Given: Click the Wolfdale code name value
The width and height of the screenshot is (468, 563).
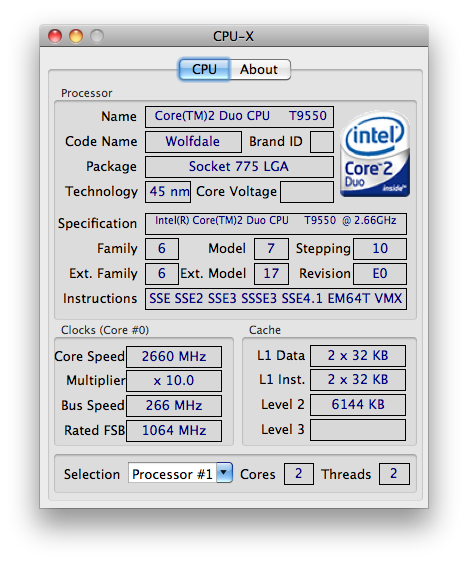Looking at the screenshot, I should click(193, 142).
